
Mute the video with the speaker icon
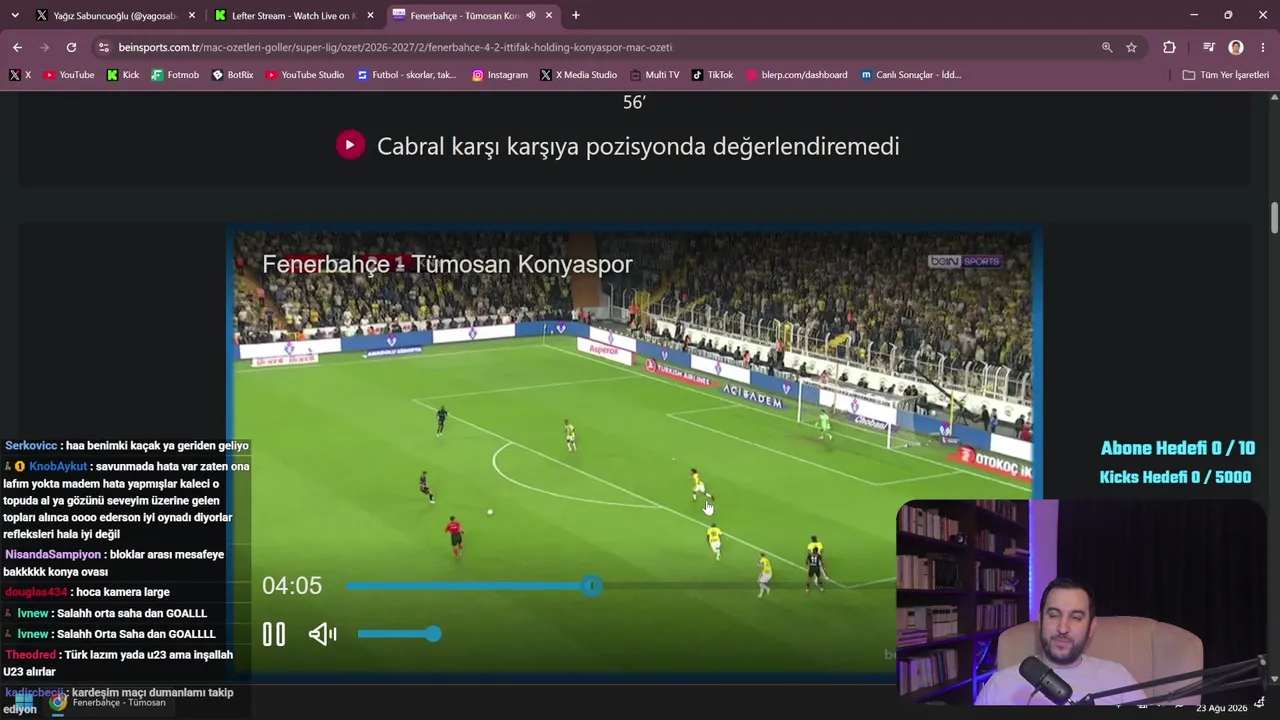322,634
